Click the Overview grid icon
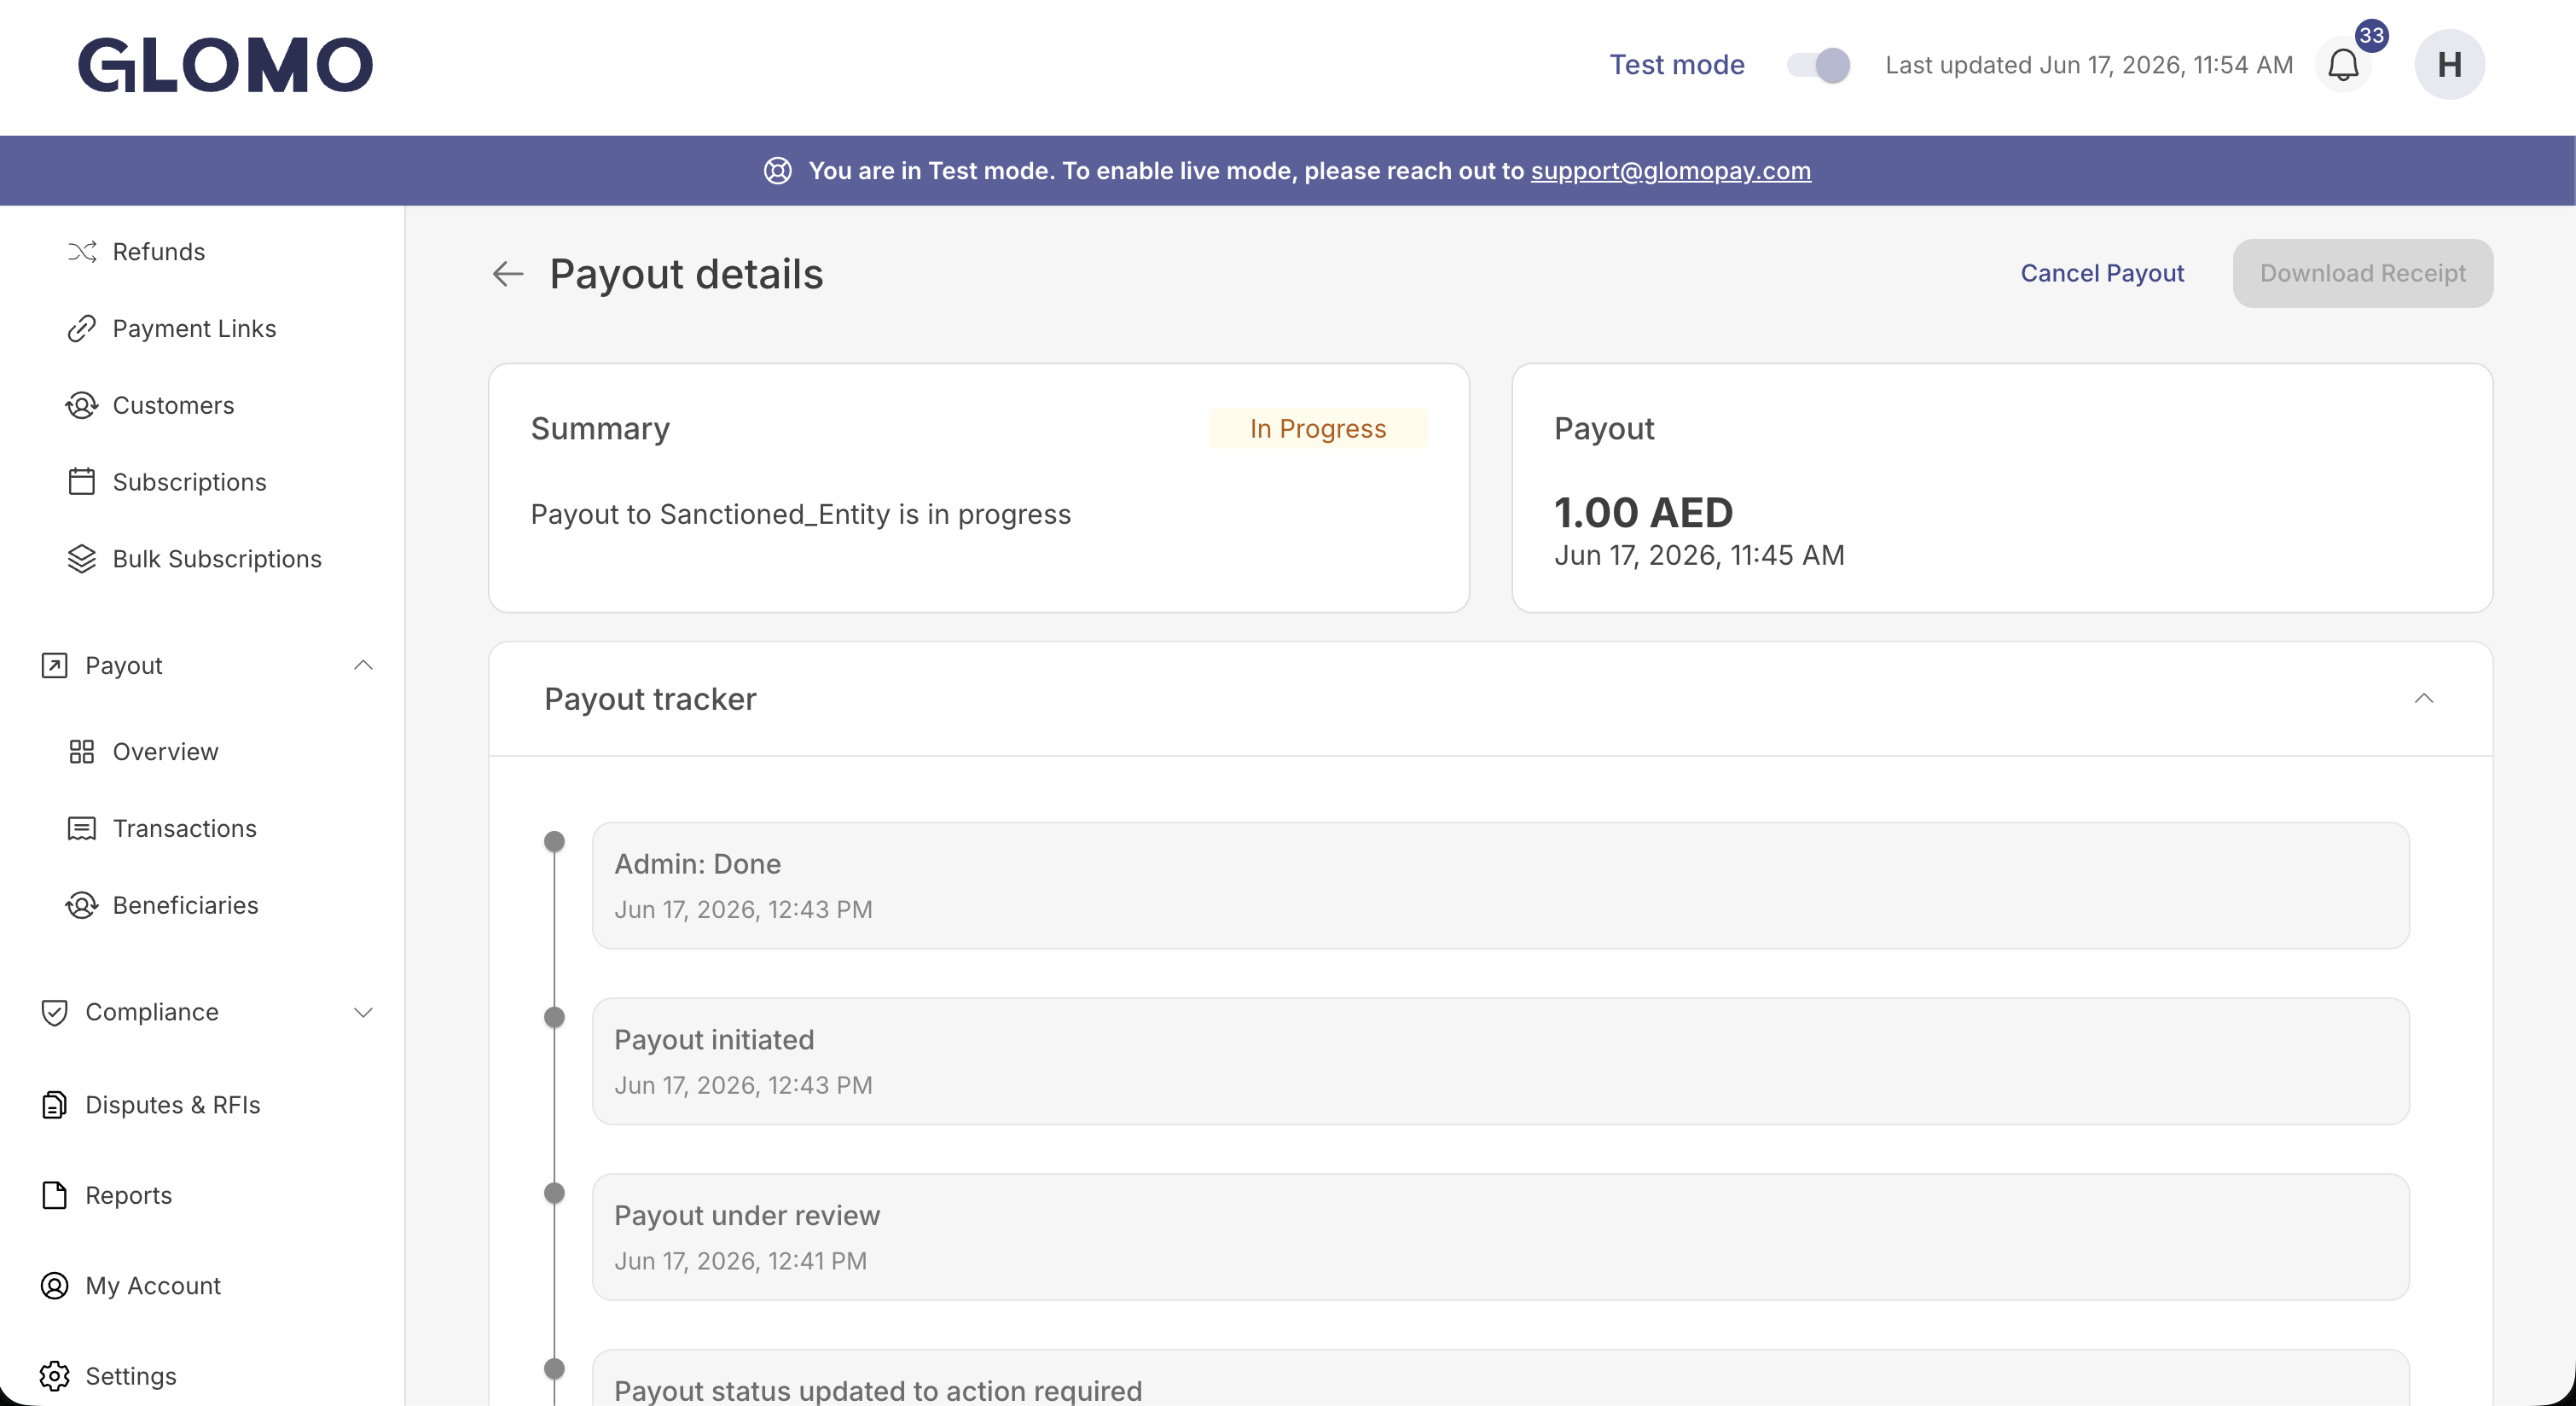The image size is (2576, 1406). point(82,752)
